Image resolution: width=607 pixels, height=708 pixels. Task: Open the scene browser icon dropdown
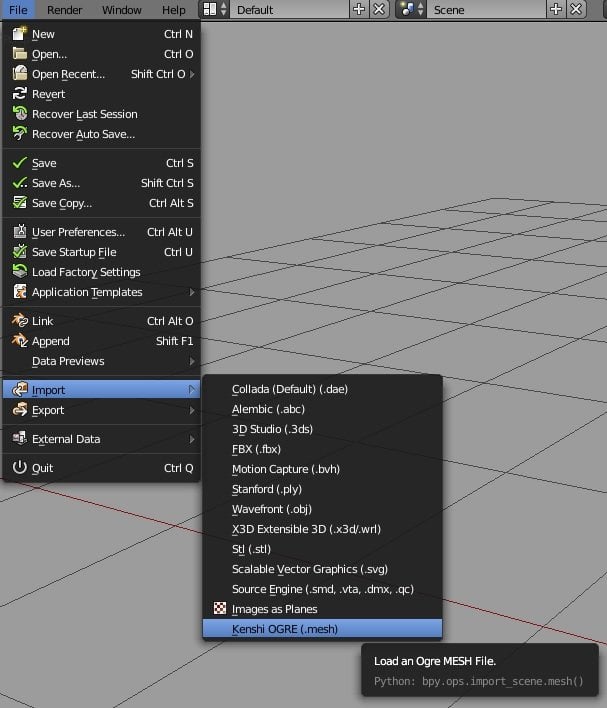tap(411, 9)
